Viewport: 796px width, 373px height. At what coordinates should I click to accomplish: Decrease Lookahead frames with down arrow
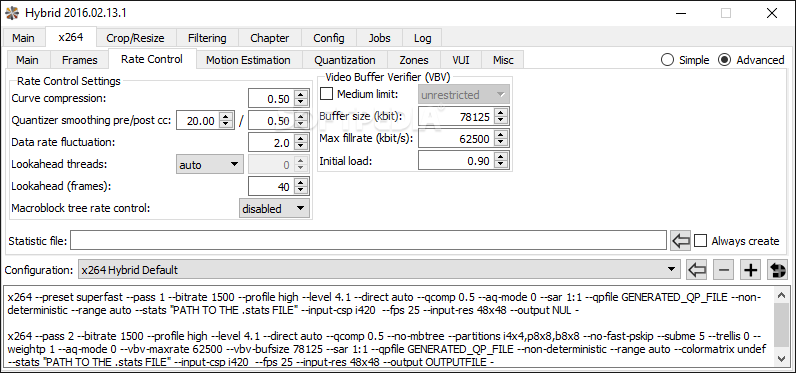click(x=302, y=191)
